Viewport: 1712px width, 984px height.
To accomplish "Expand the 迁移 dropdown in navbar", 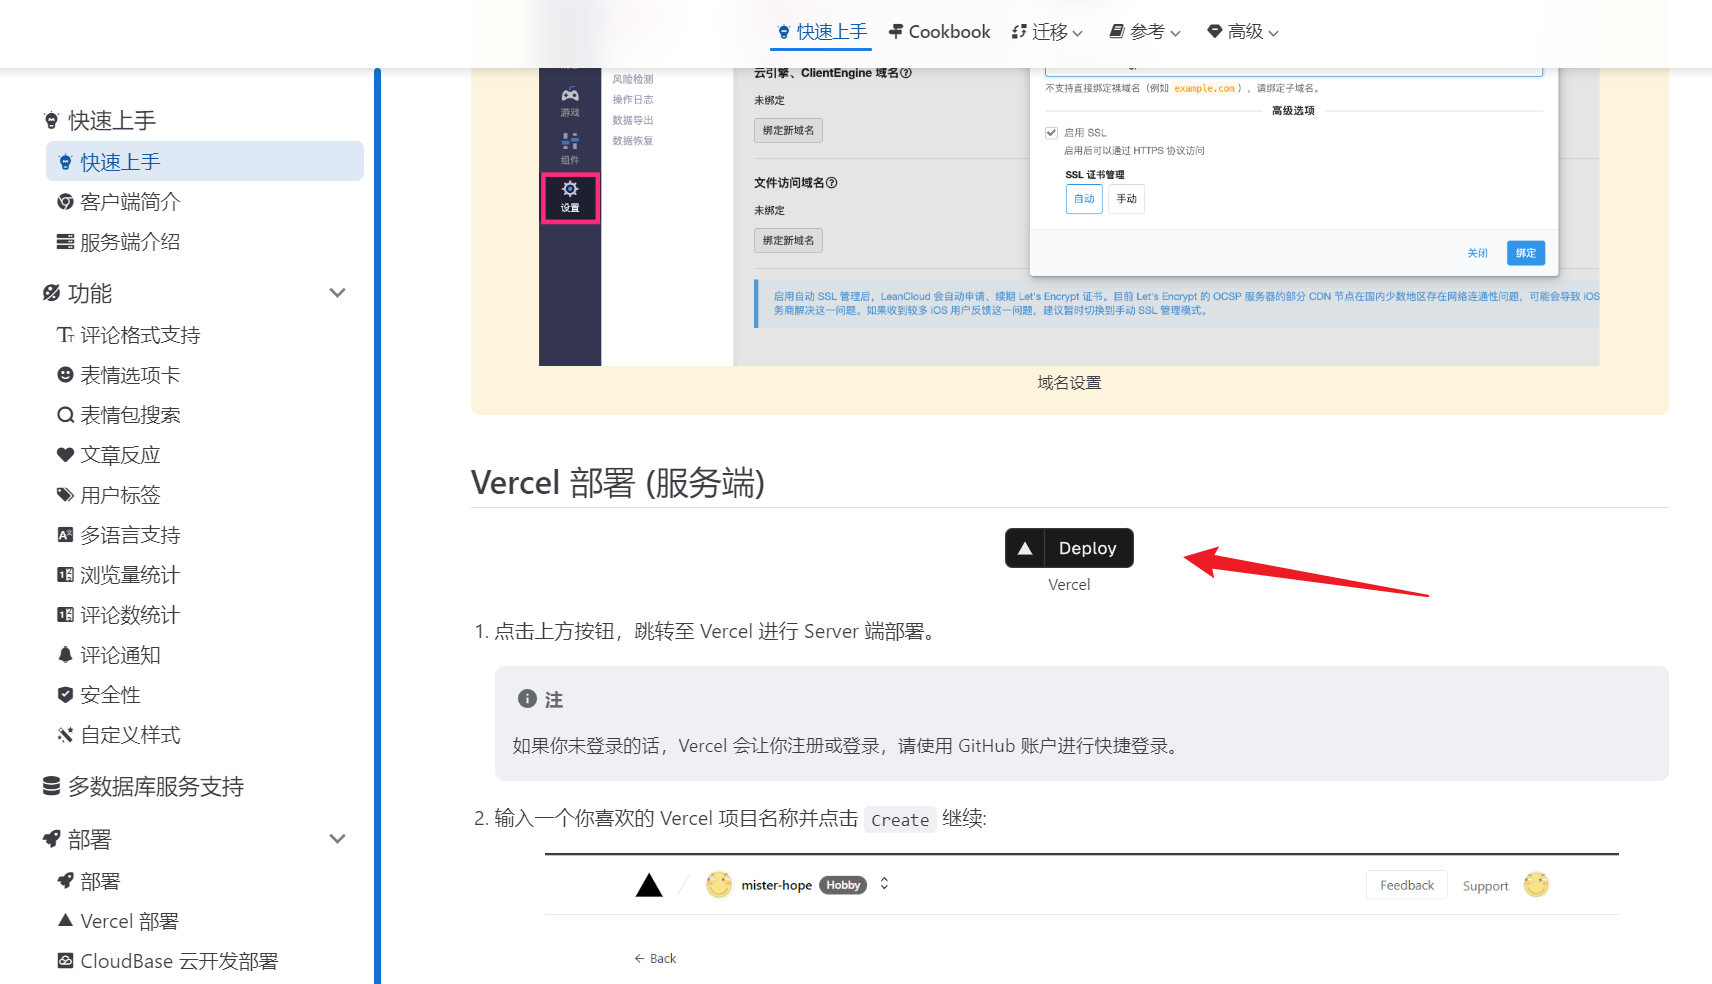I will point(1047,32).
